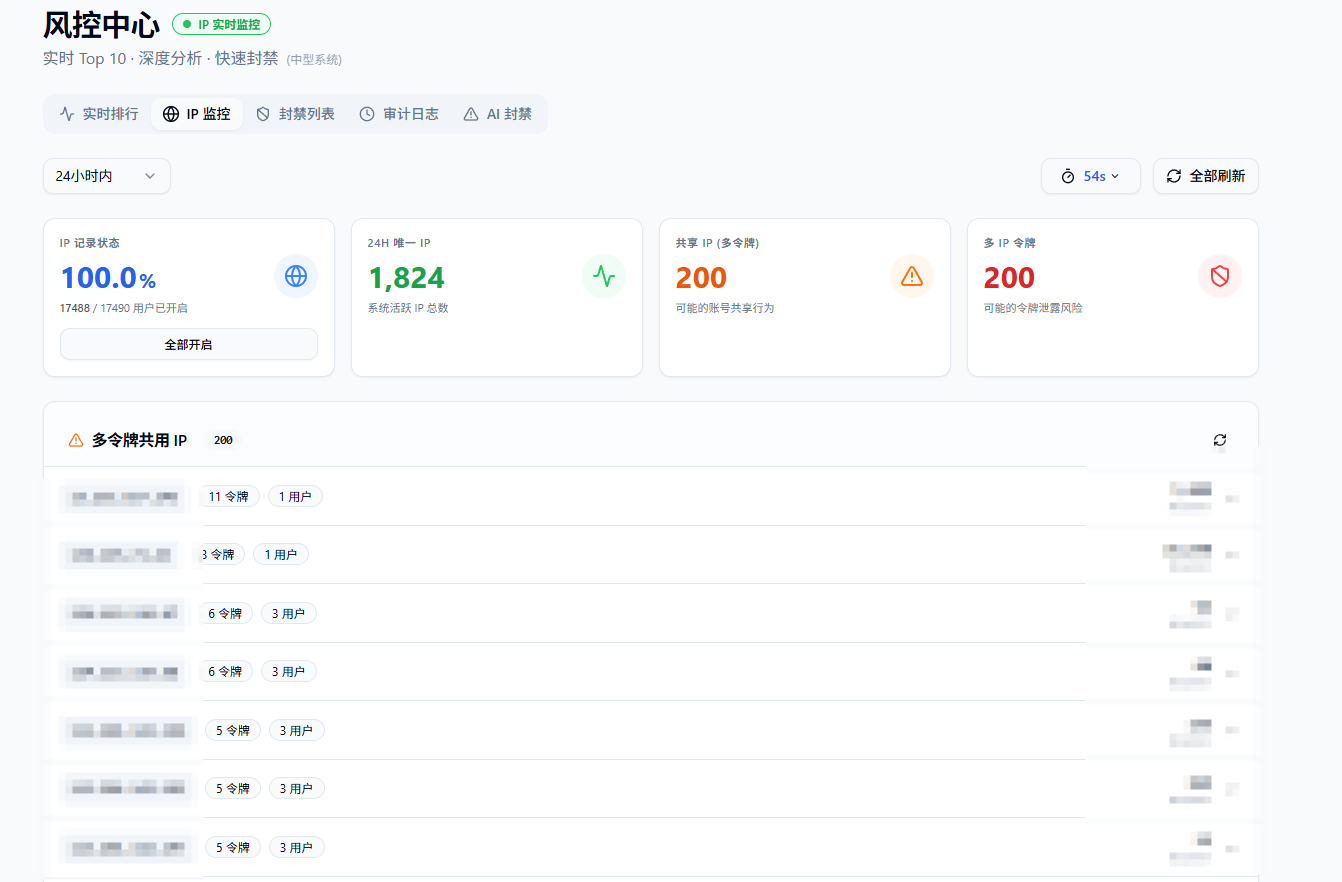Image resolution: width=1342 pixels, height=882 pixels.
Task: Click the orange warning triangle in 共享IP card
Action: (x=912, y=276)
